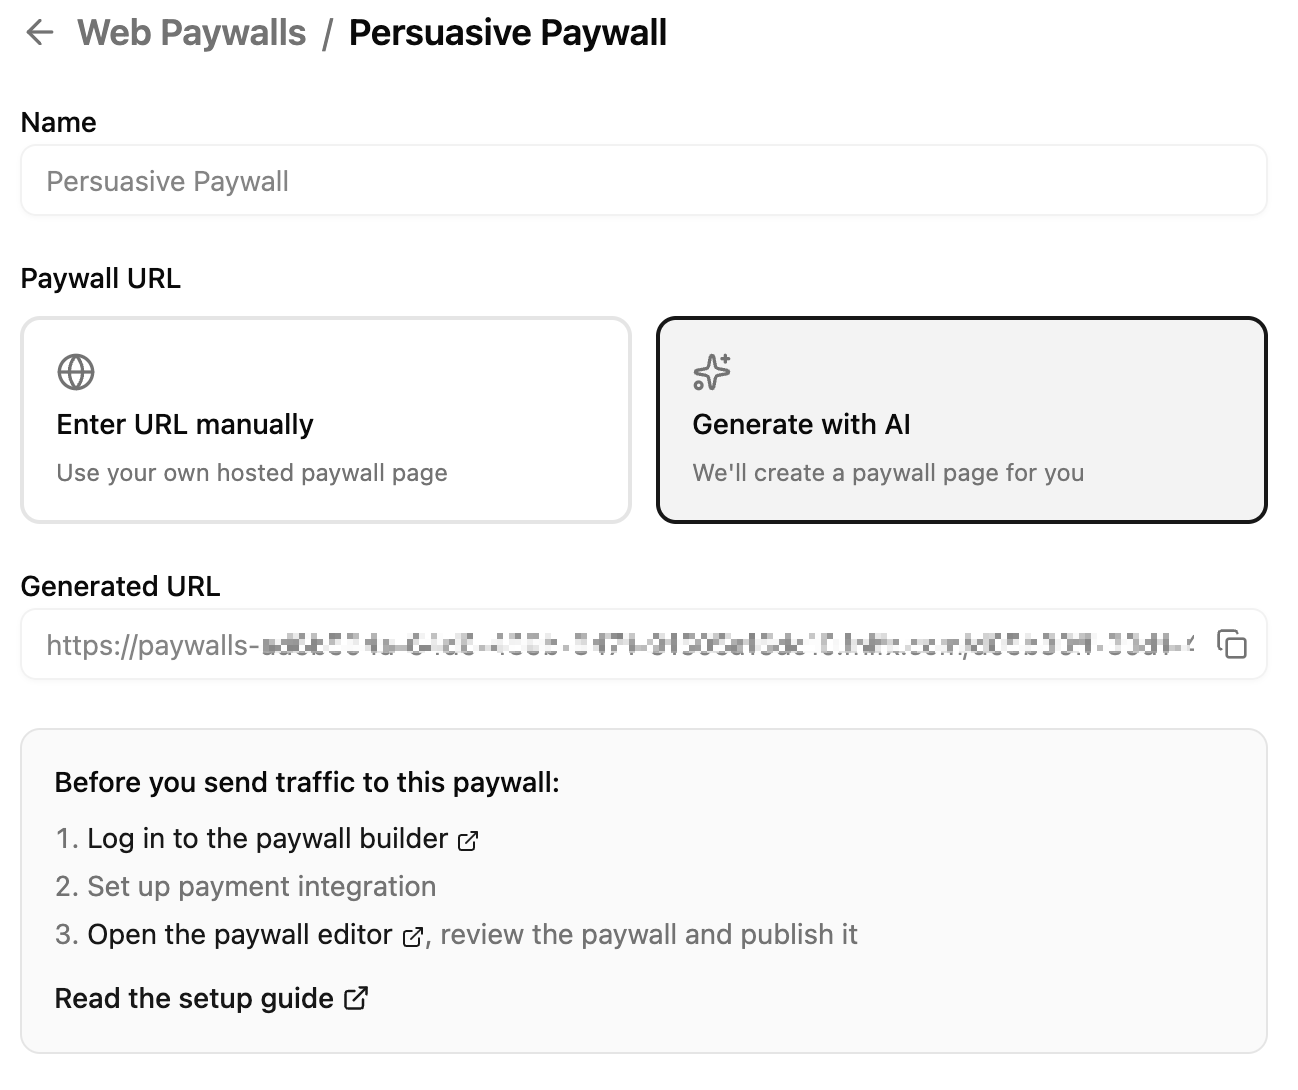Open the Read the setup guide link
The height and width of the screenshot is (1090, 1298).
click(194, 997)
